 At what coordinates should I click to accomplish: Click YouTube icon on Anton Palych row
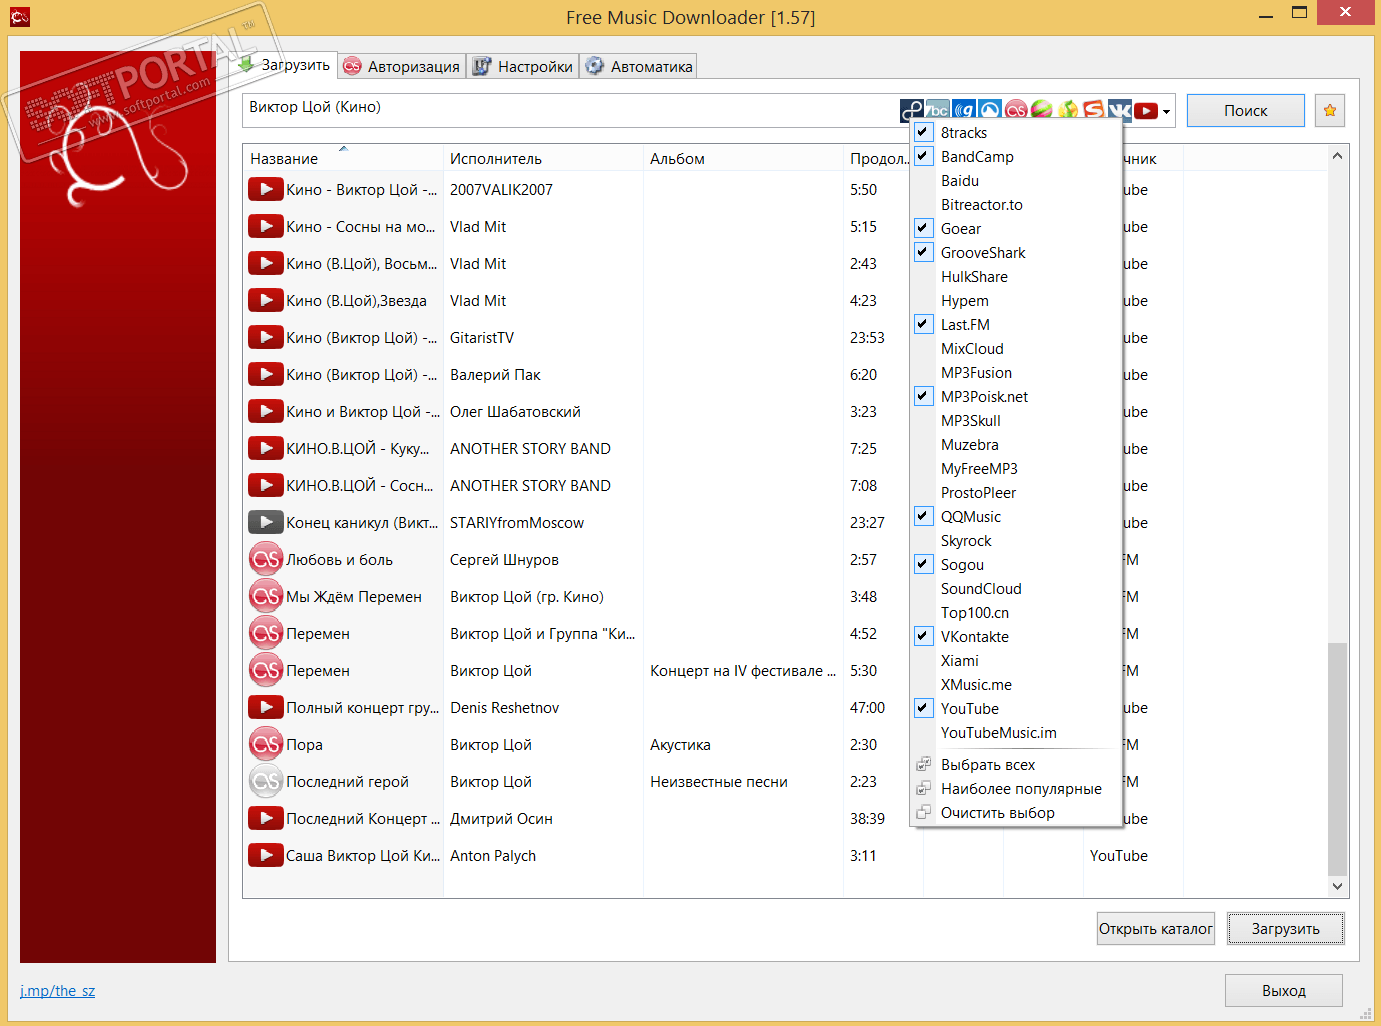(x=265, y=855)
